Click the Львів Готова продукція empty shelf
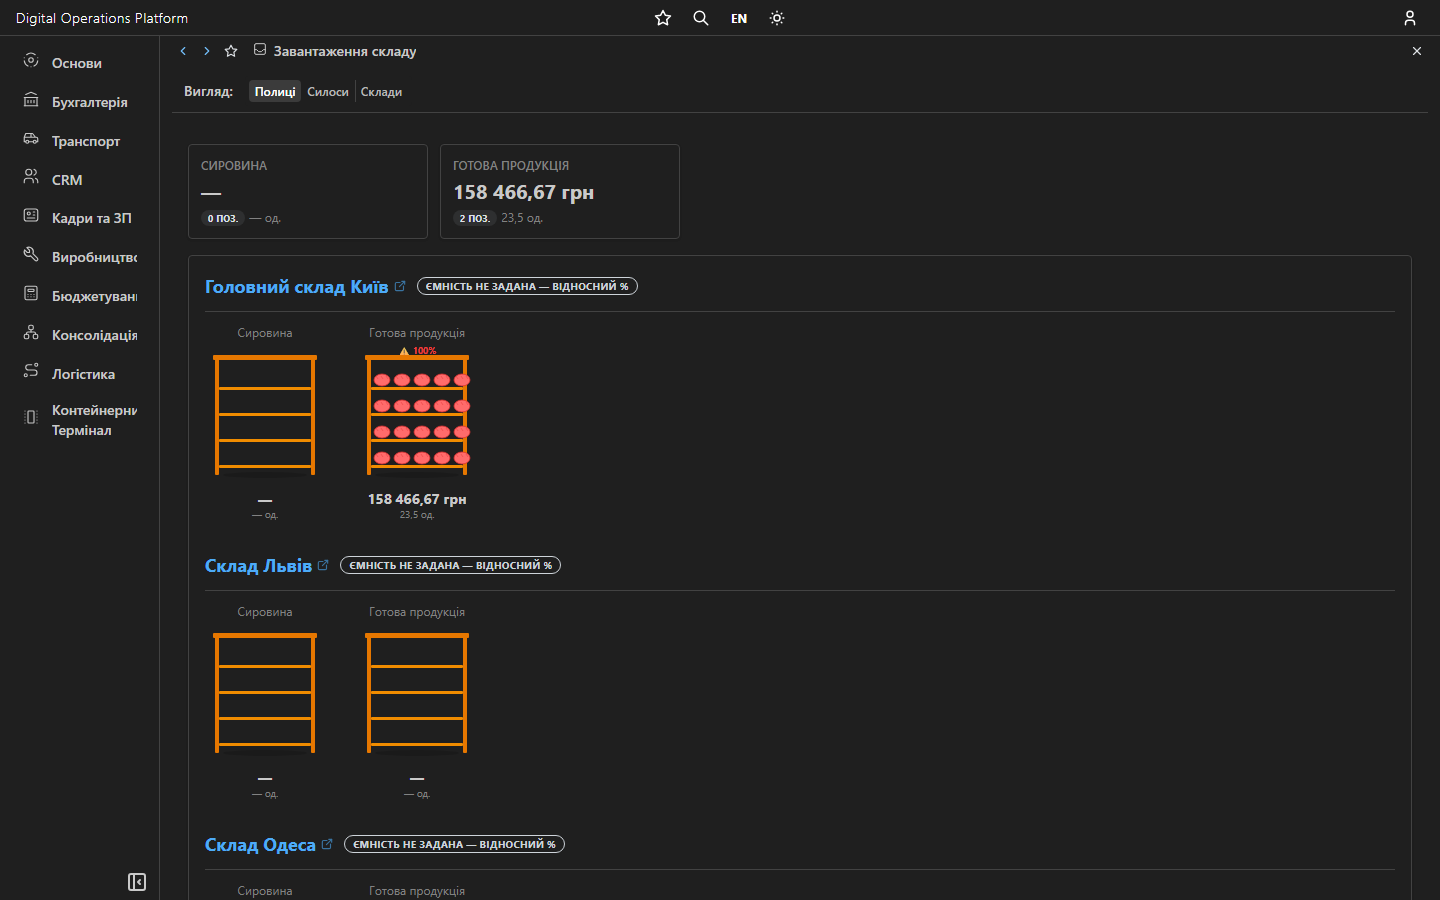Viewport: 1440px width, 900px height. (417, 693)
